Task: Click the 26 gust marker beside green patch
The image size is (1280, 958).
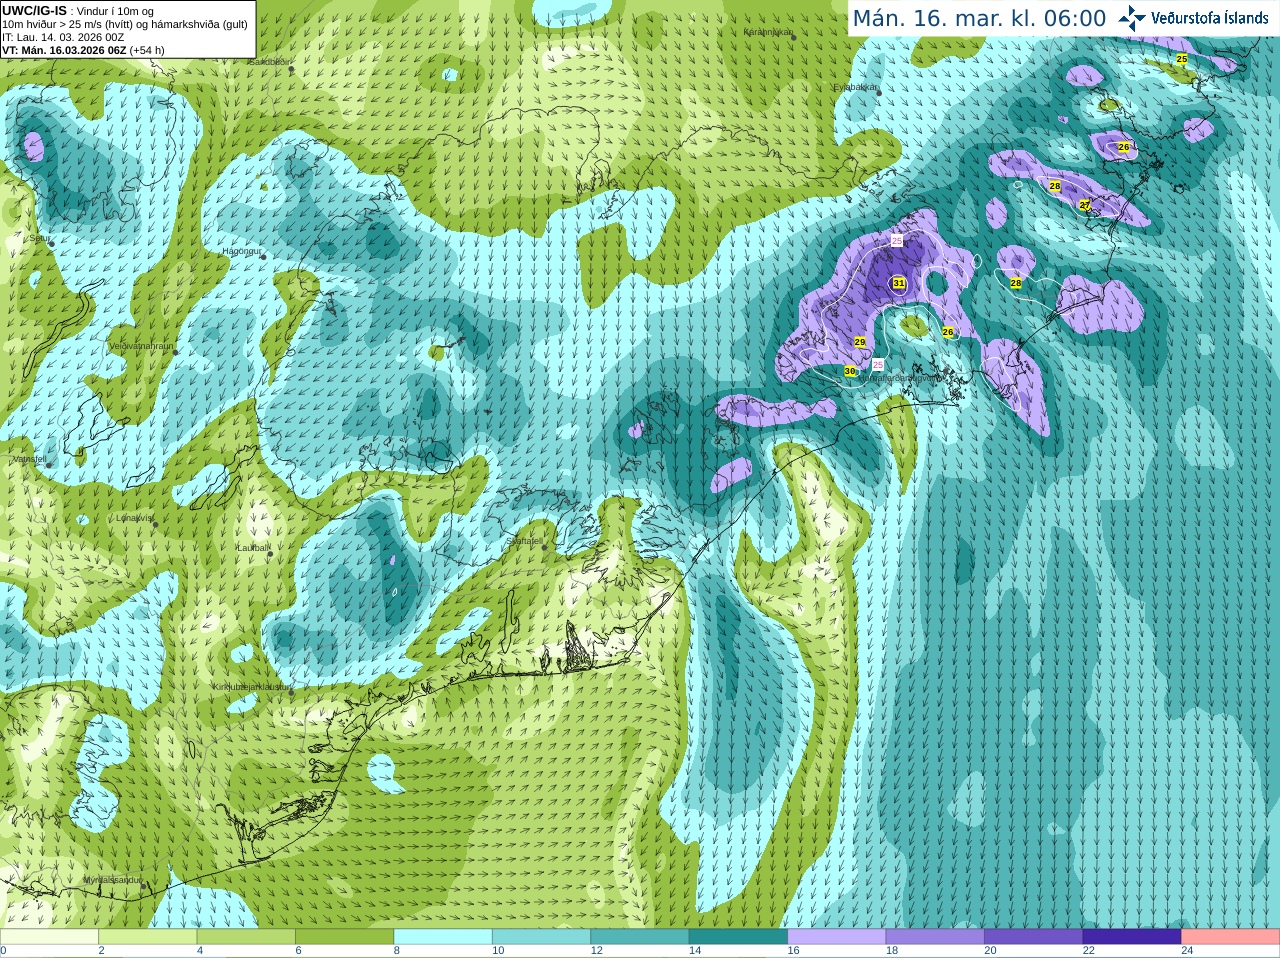Action: (948, 331)
